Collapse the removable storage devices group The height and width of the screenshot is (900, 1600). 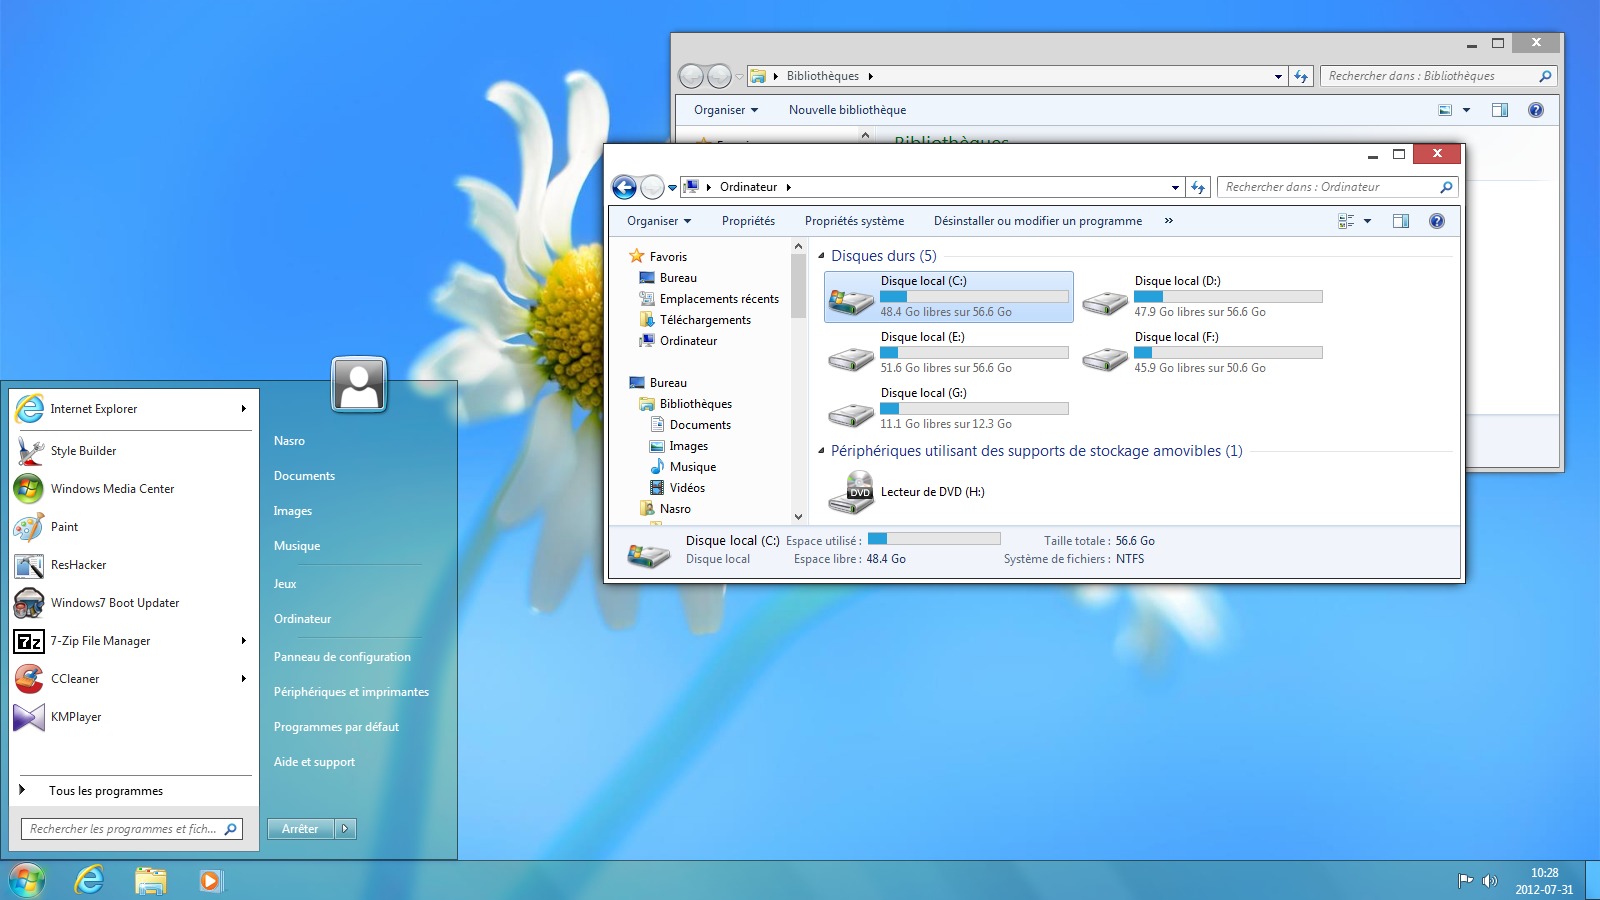tap(822, 451)
